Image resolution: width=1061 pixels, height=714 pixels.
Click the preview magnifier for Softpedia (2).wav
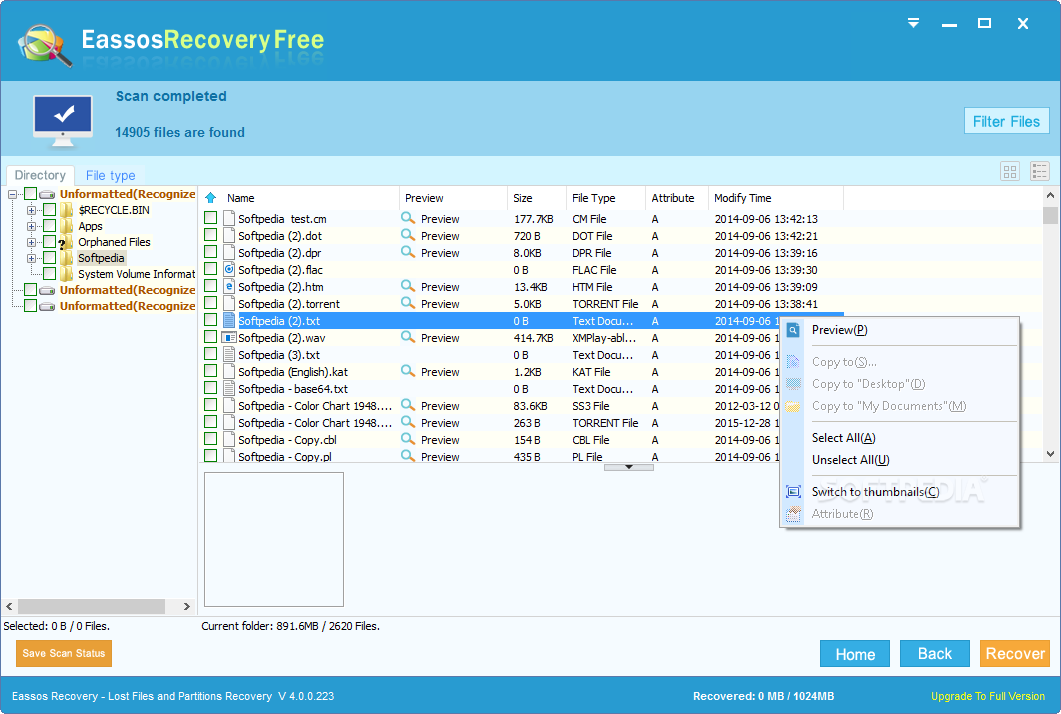pos(407,336)
